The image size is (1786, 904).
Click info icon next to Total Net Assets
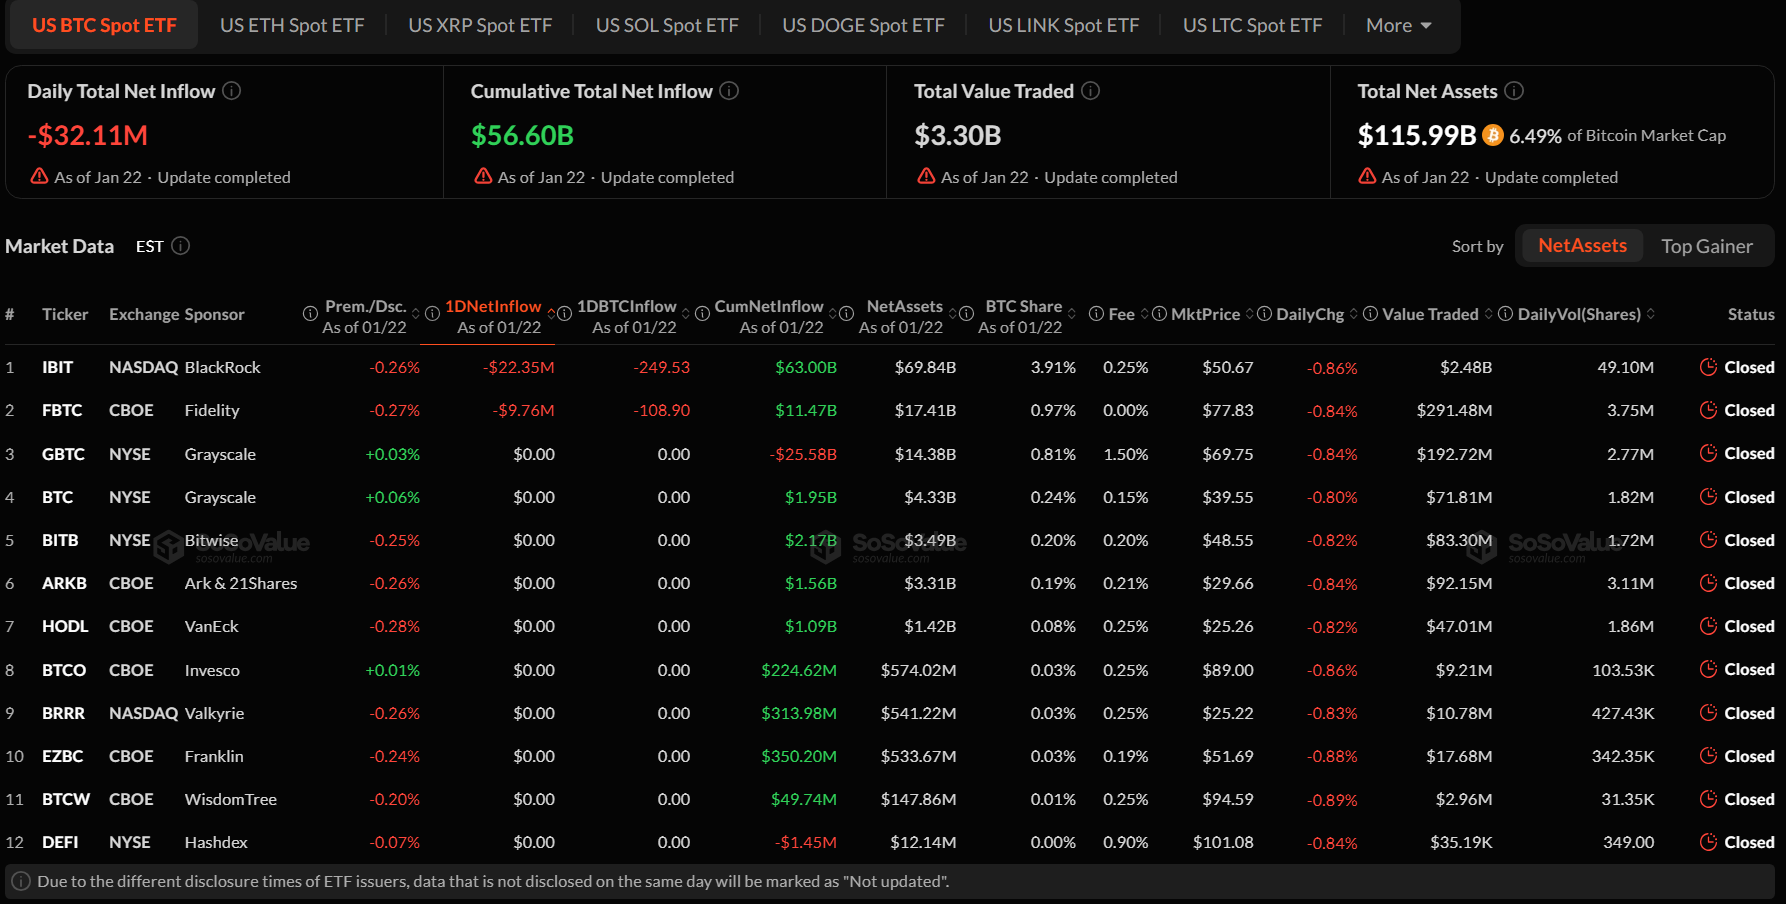[x=1514, y=91]
